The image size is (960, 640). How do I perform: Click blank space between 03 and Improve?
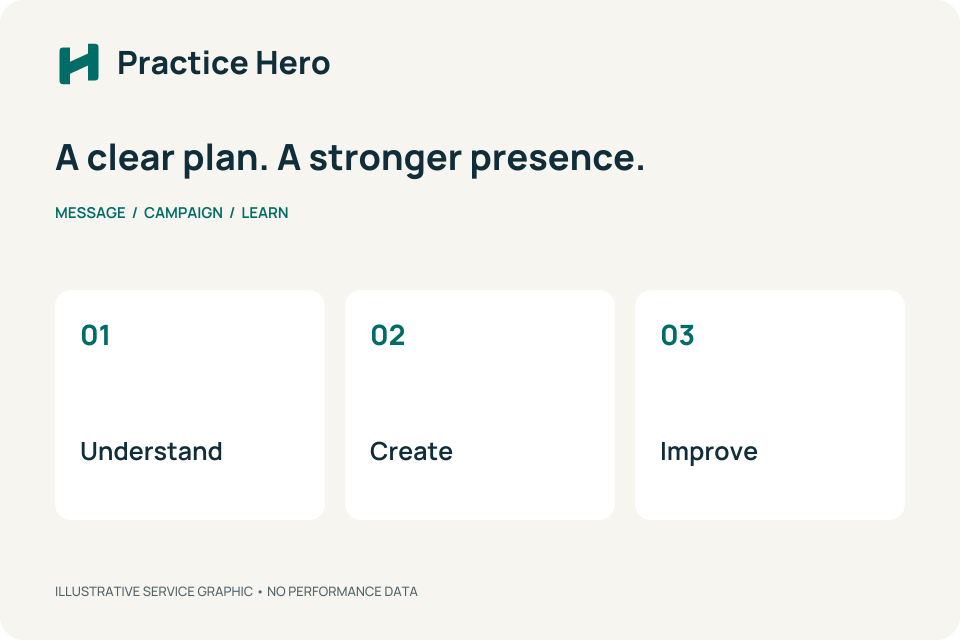point(770,393)
